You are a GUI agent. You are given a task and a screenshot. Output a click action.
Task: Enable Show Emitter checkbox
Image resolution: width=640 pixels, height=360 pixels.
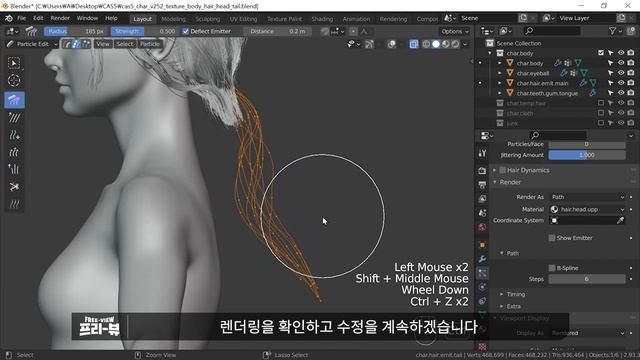coord(552,238)
